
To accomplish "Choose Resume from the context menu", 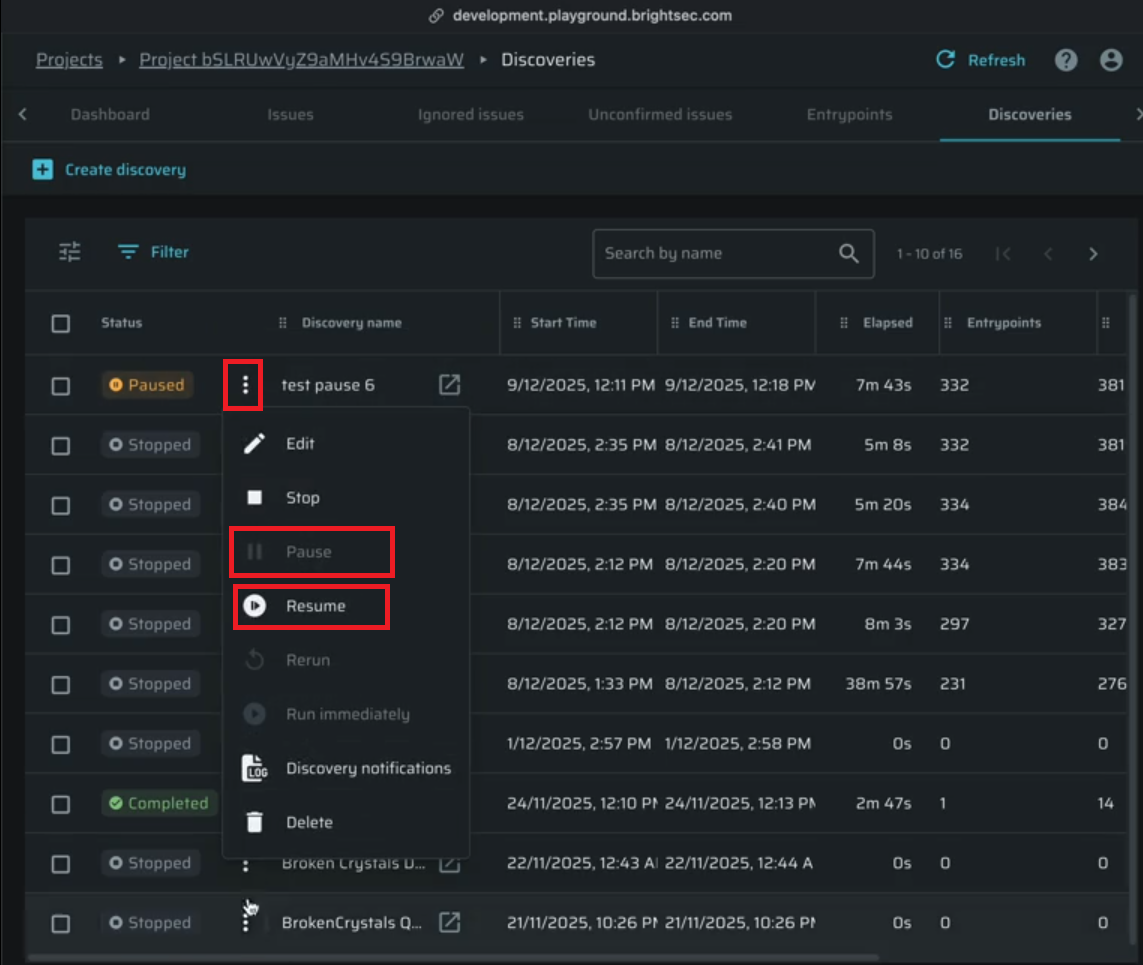I will tap(346, 606).
